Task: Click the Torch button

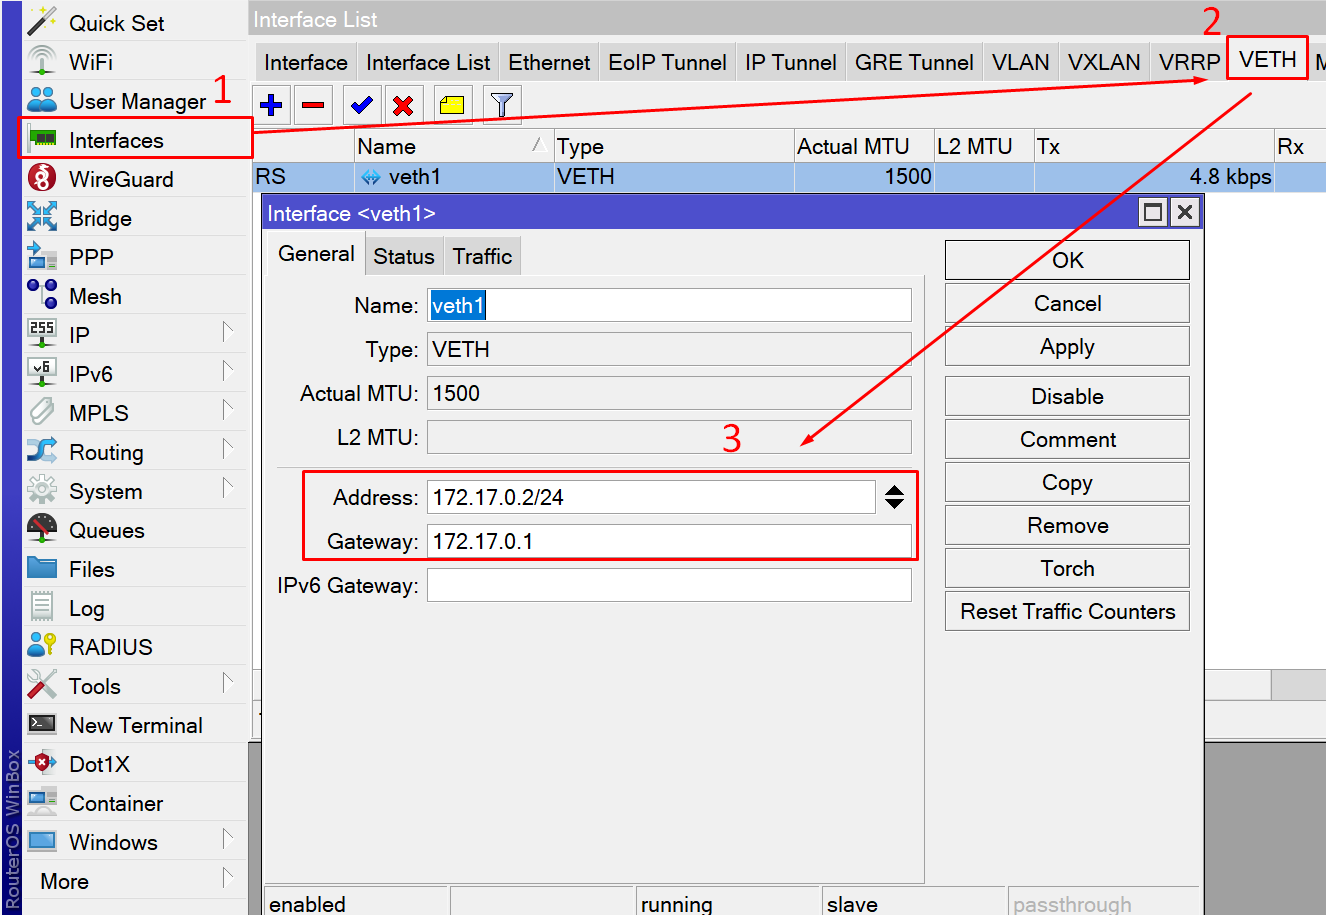Action: pos(1067,568)
